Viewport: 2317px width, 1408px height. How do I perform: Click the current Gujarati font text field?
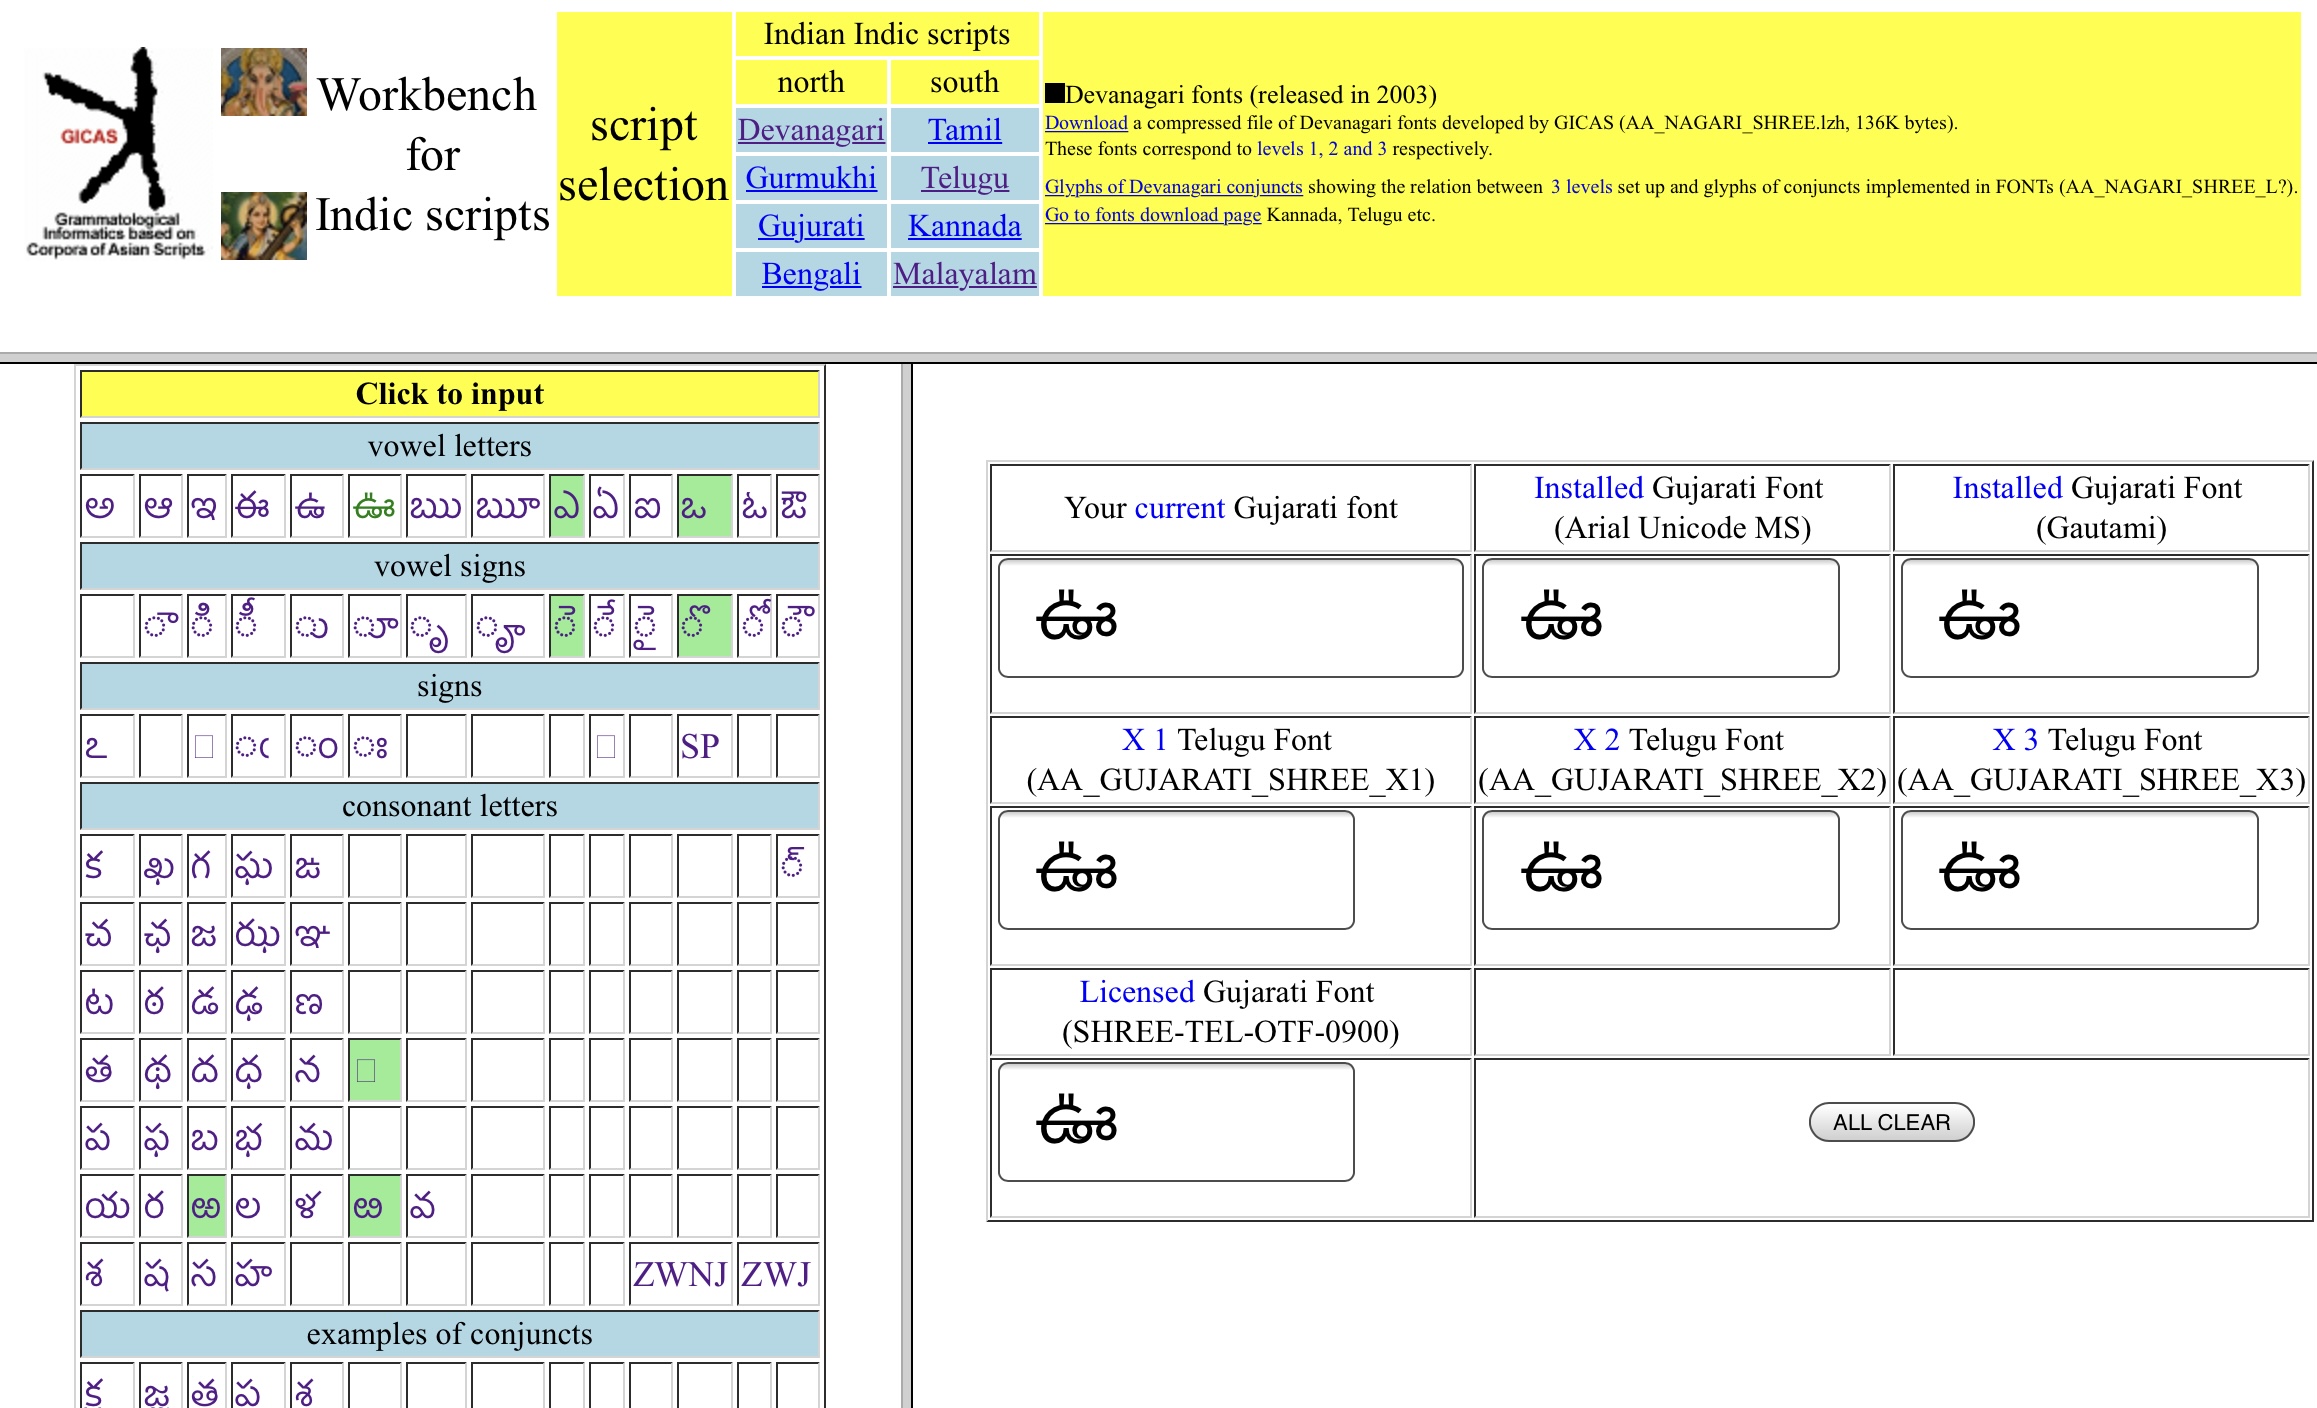[x=1229, y=618]
